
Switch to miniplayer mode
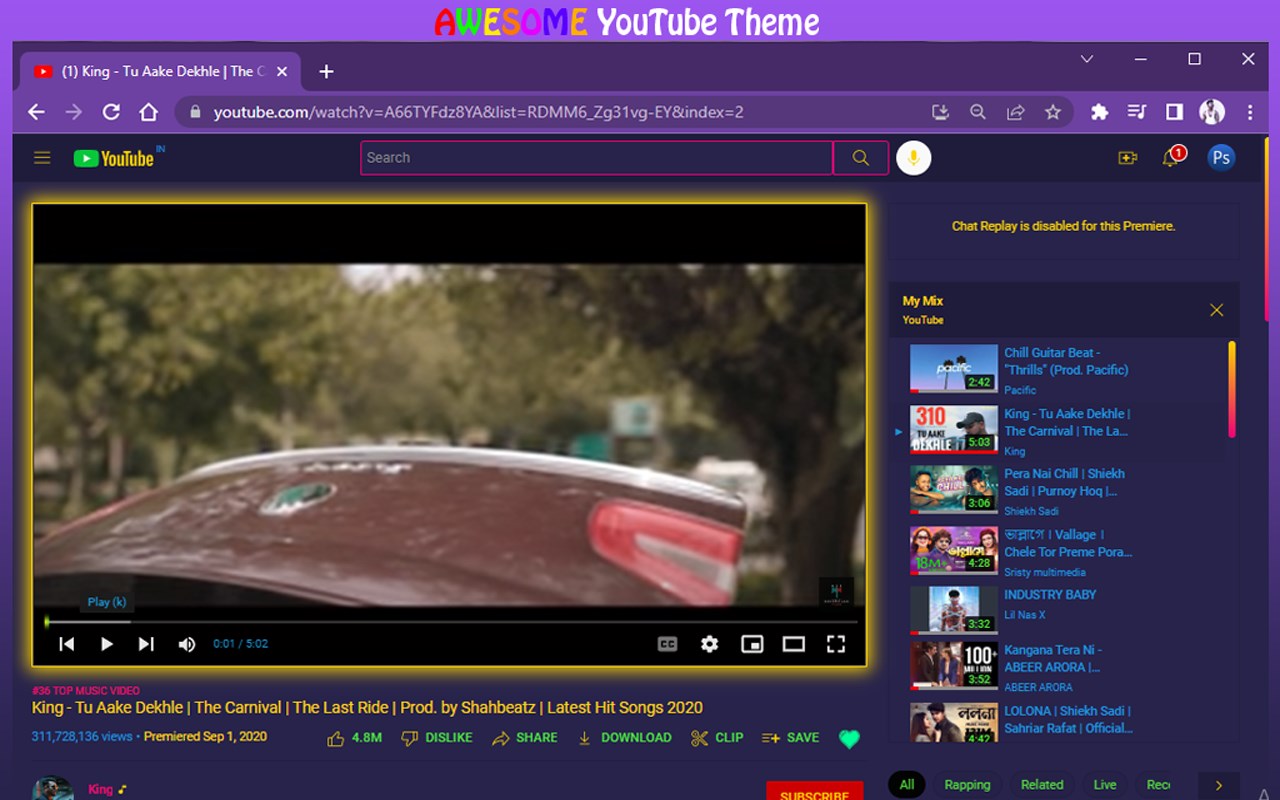tap(752, 644)
